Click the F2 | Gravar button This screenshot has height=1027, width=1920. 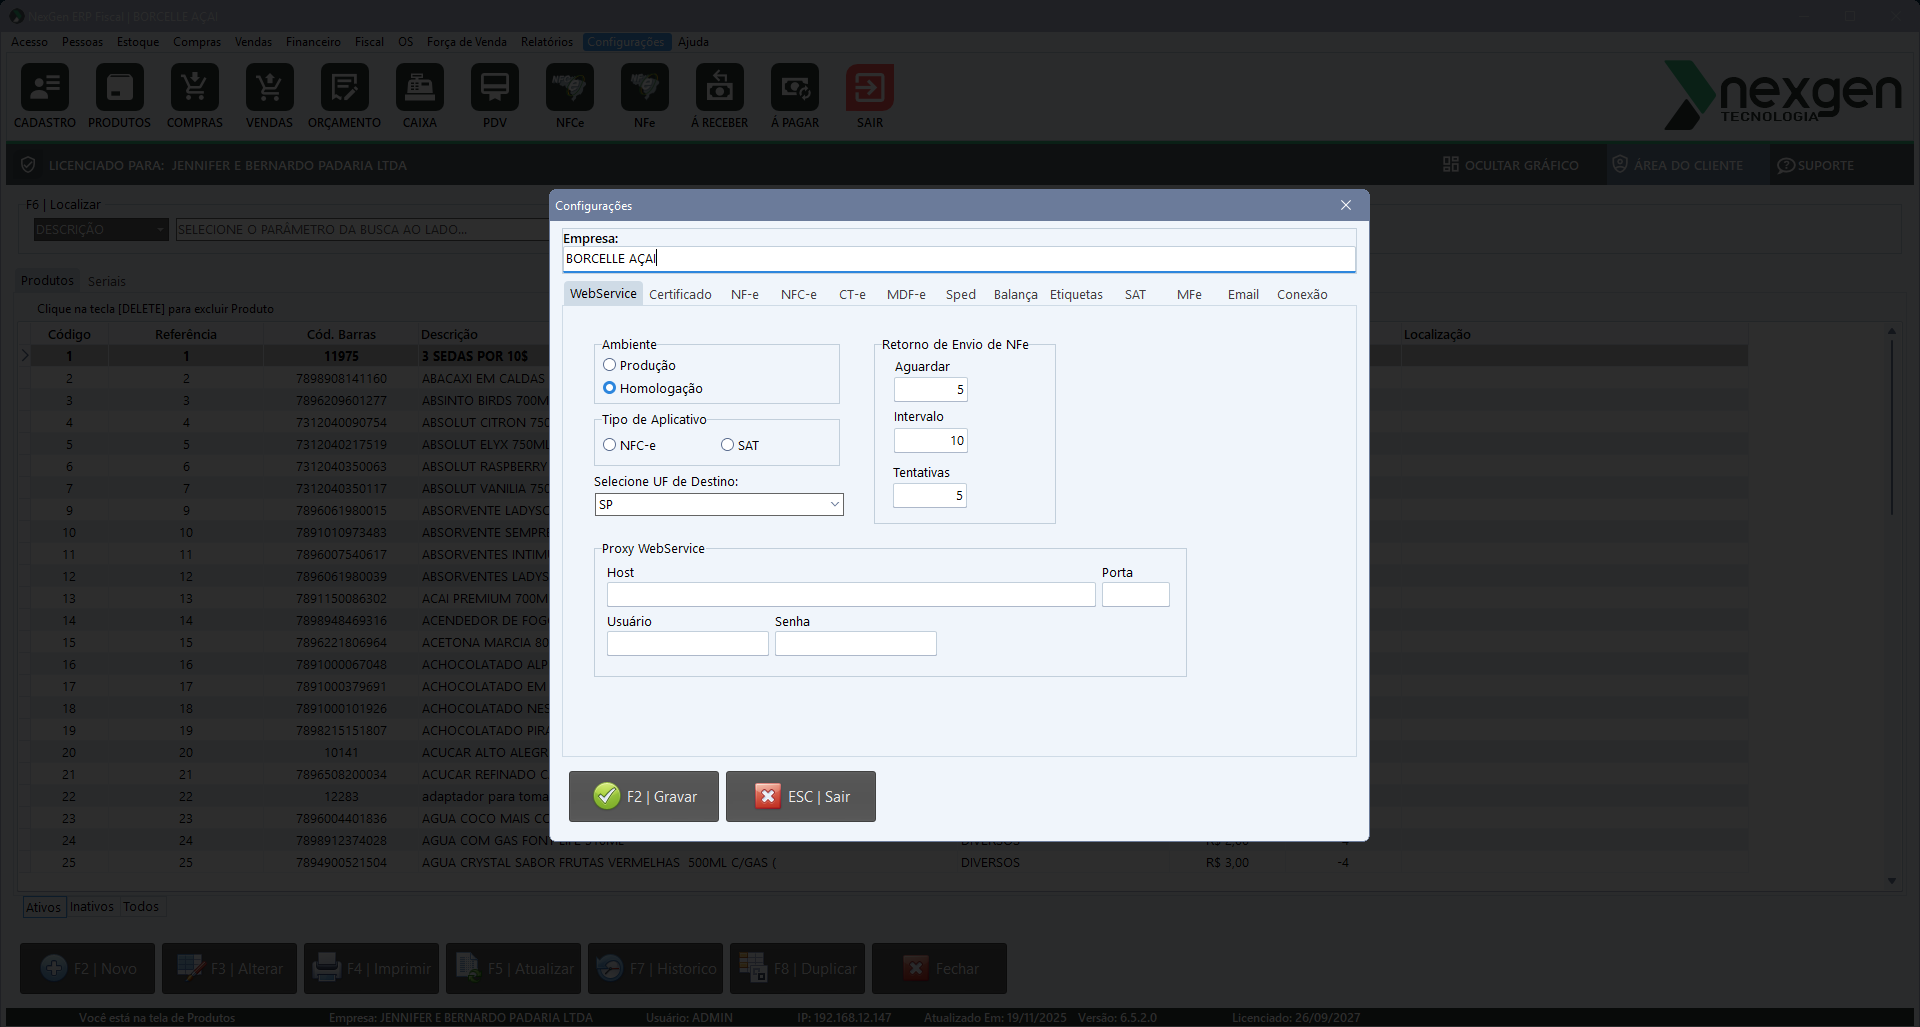point(644,796)
